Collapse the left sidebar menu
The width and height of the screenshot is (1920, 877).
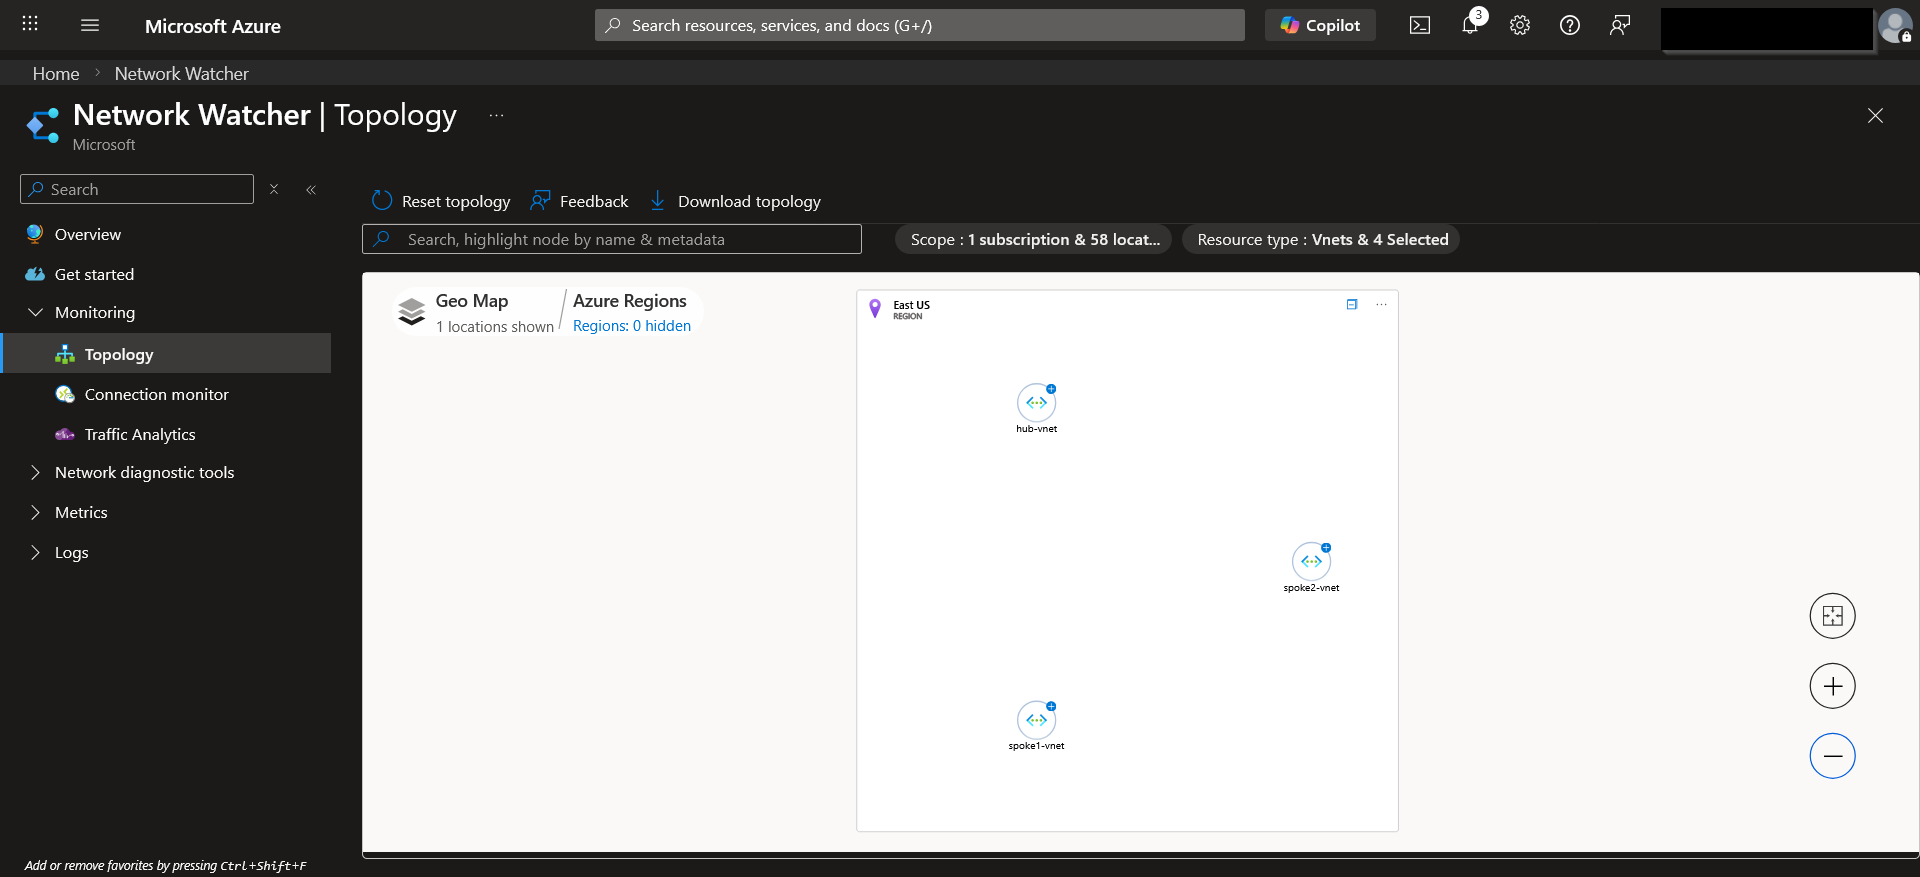[311, 190]
